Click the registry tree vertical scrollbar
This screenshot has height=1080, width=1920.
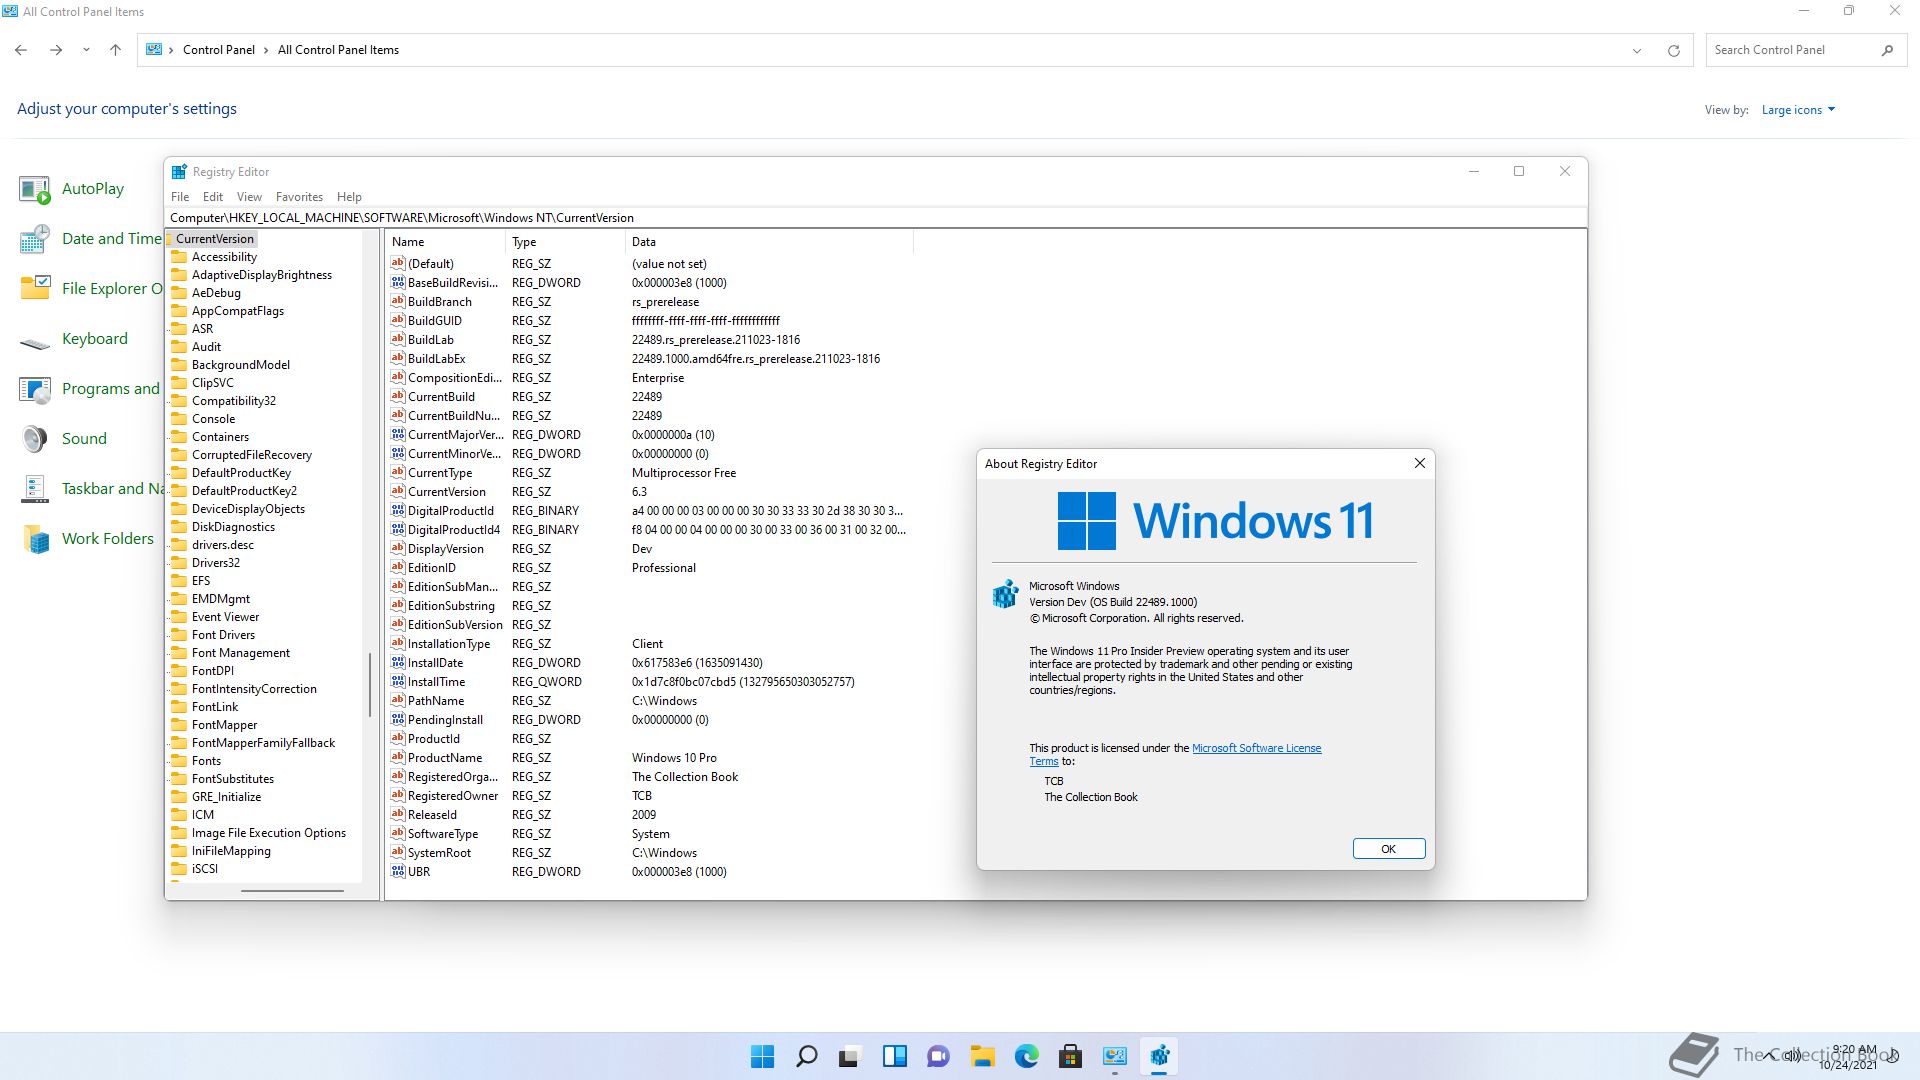coord(370,685)
